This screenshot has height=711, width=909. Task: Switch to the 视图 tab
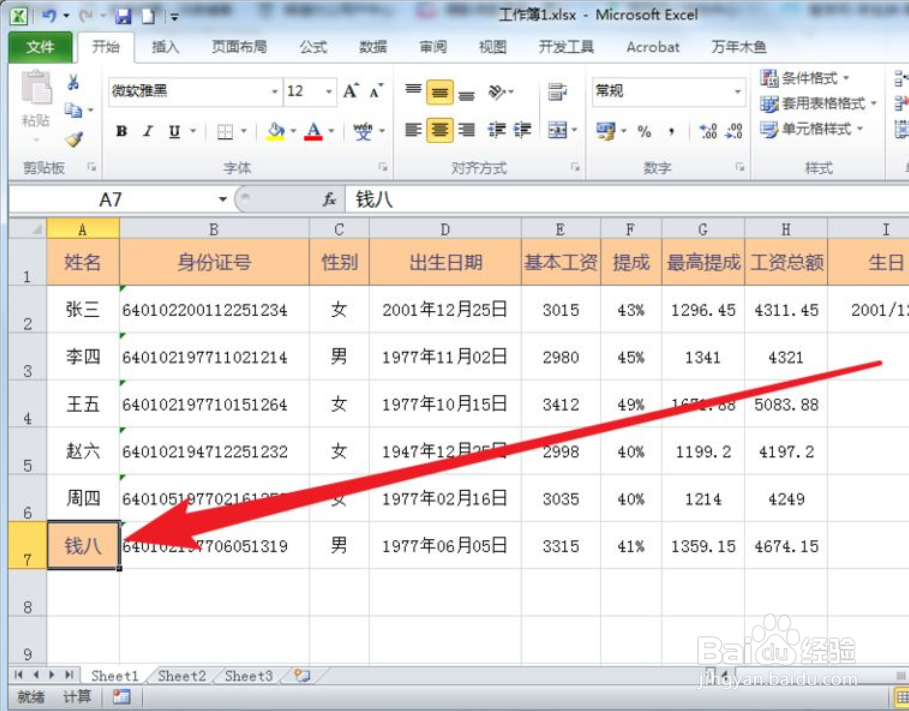click(493, 47)
